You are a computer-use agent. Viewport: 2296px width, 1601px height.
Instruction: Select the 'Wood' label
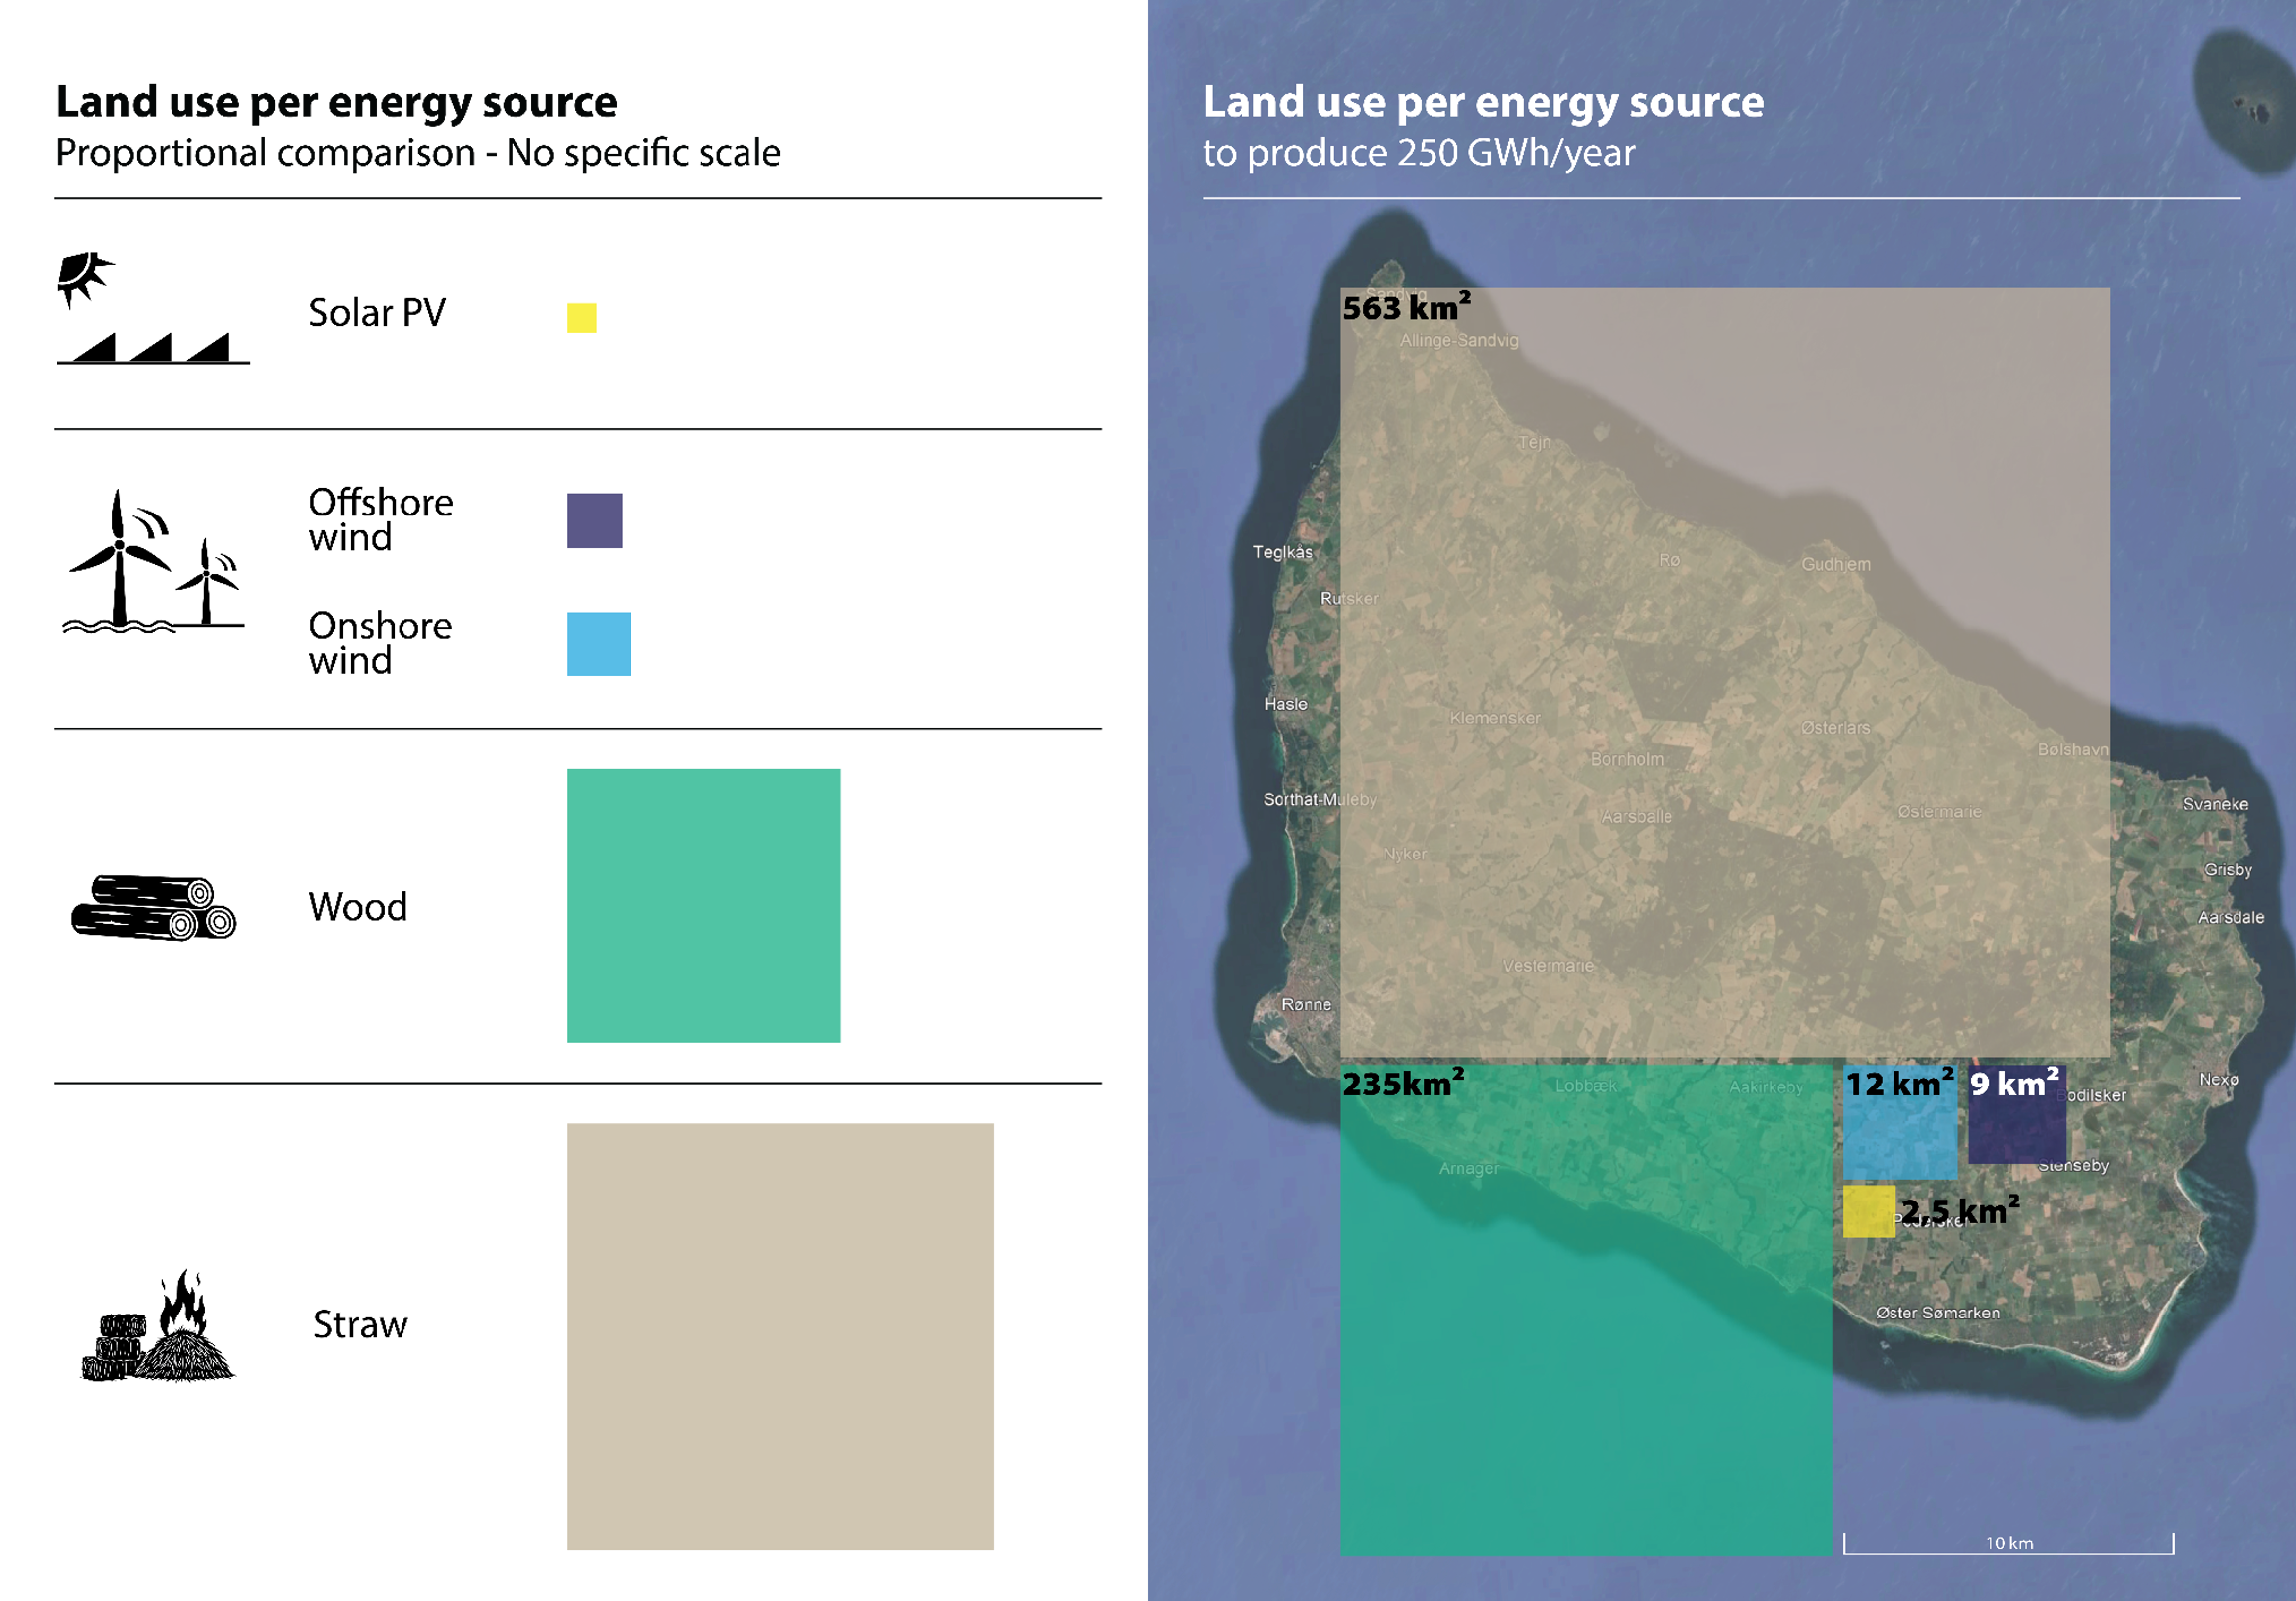(x=358, y=907)
